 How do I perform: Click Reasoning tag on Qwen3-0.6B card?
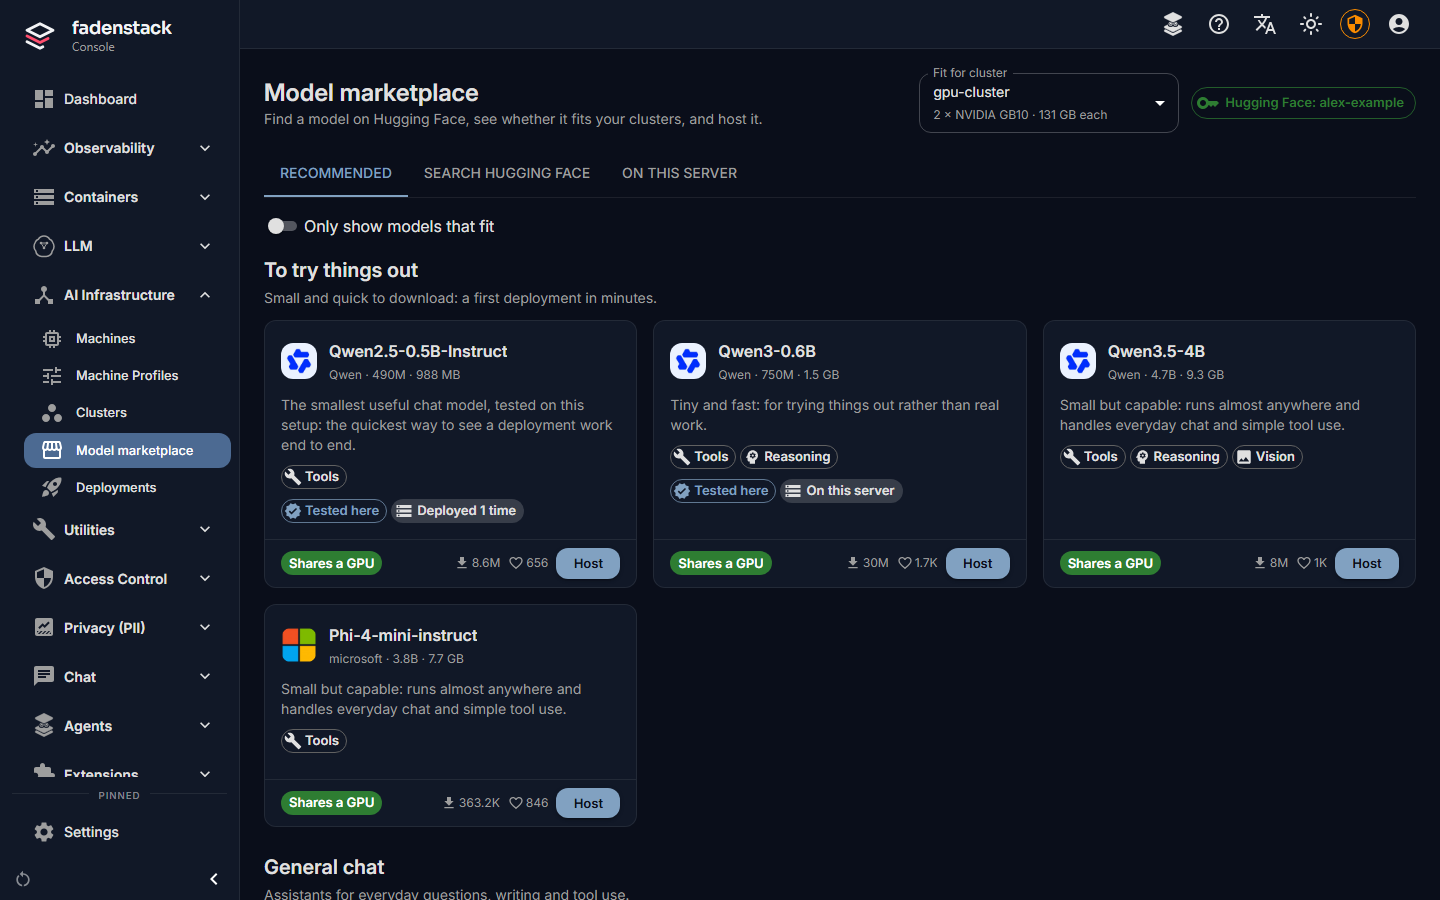pyautogui.click(x=788, y=457)
